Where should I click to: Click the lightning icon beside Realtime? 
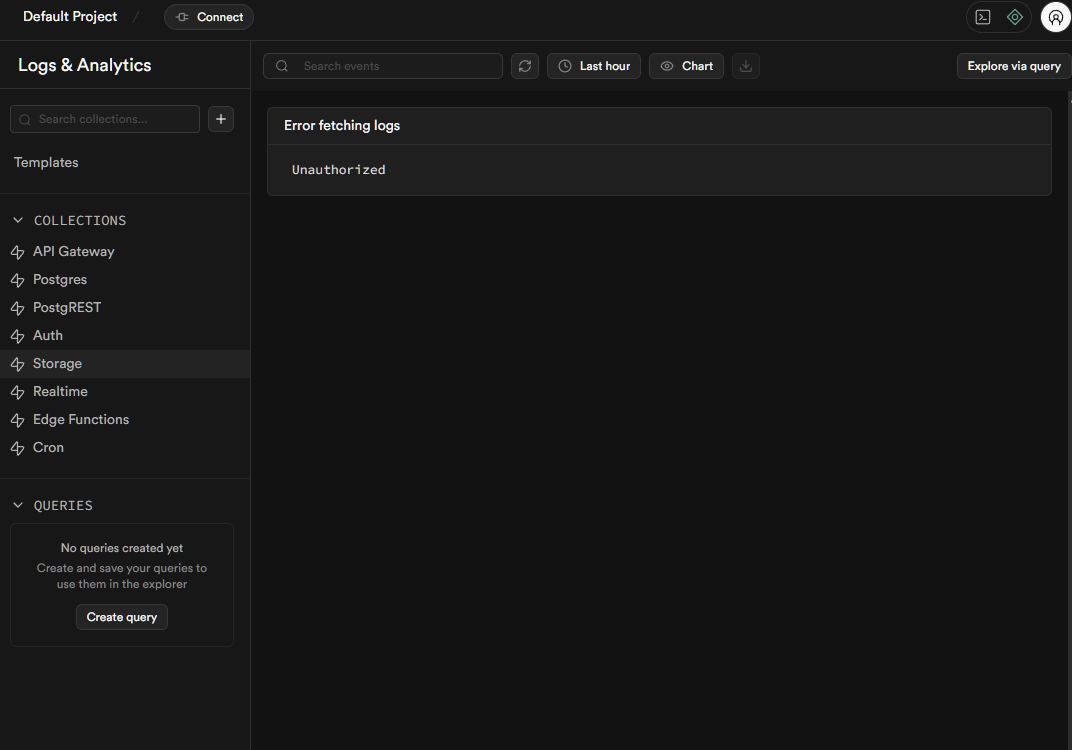pos(18,392)
